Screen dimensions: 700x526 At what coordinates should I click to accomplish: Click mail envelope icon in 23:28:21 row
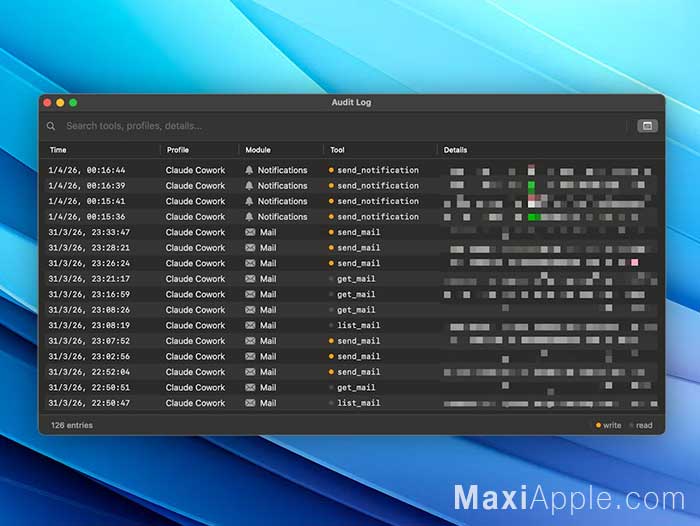tap(250, 248)
